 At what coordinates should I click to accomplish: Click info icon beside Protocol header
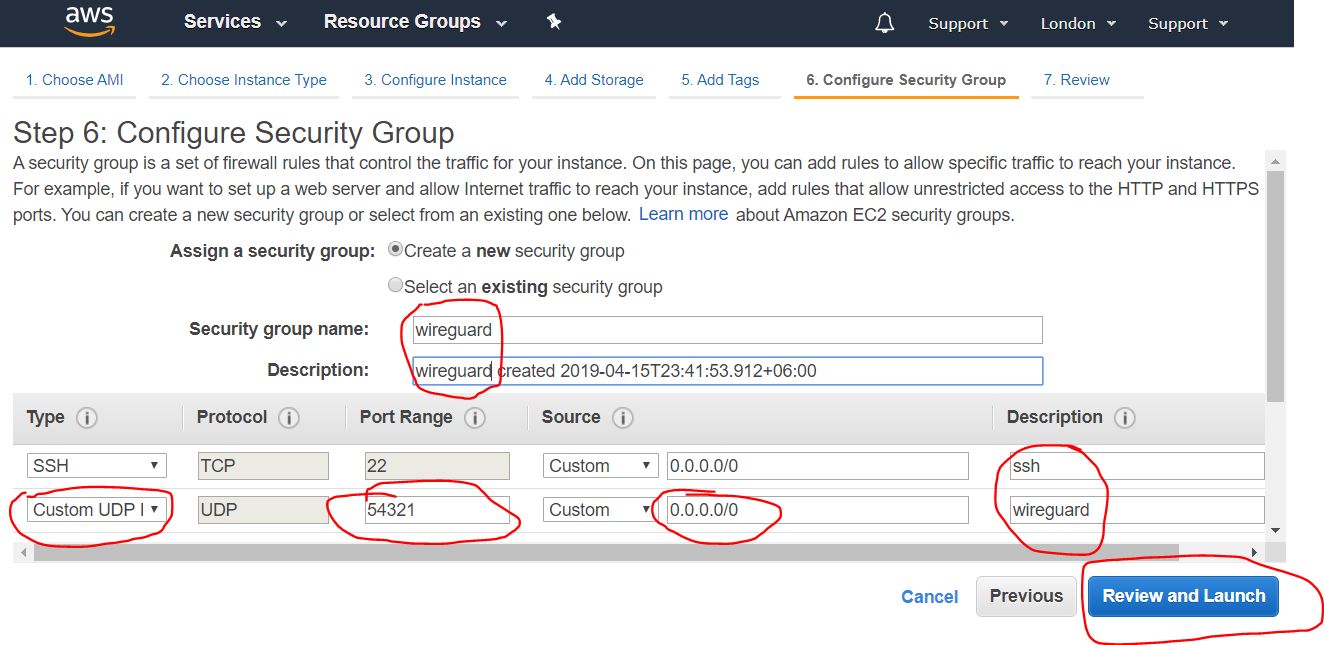tap(289, 418)
